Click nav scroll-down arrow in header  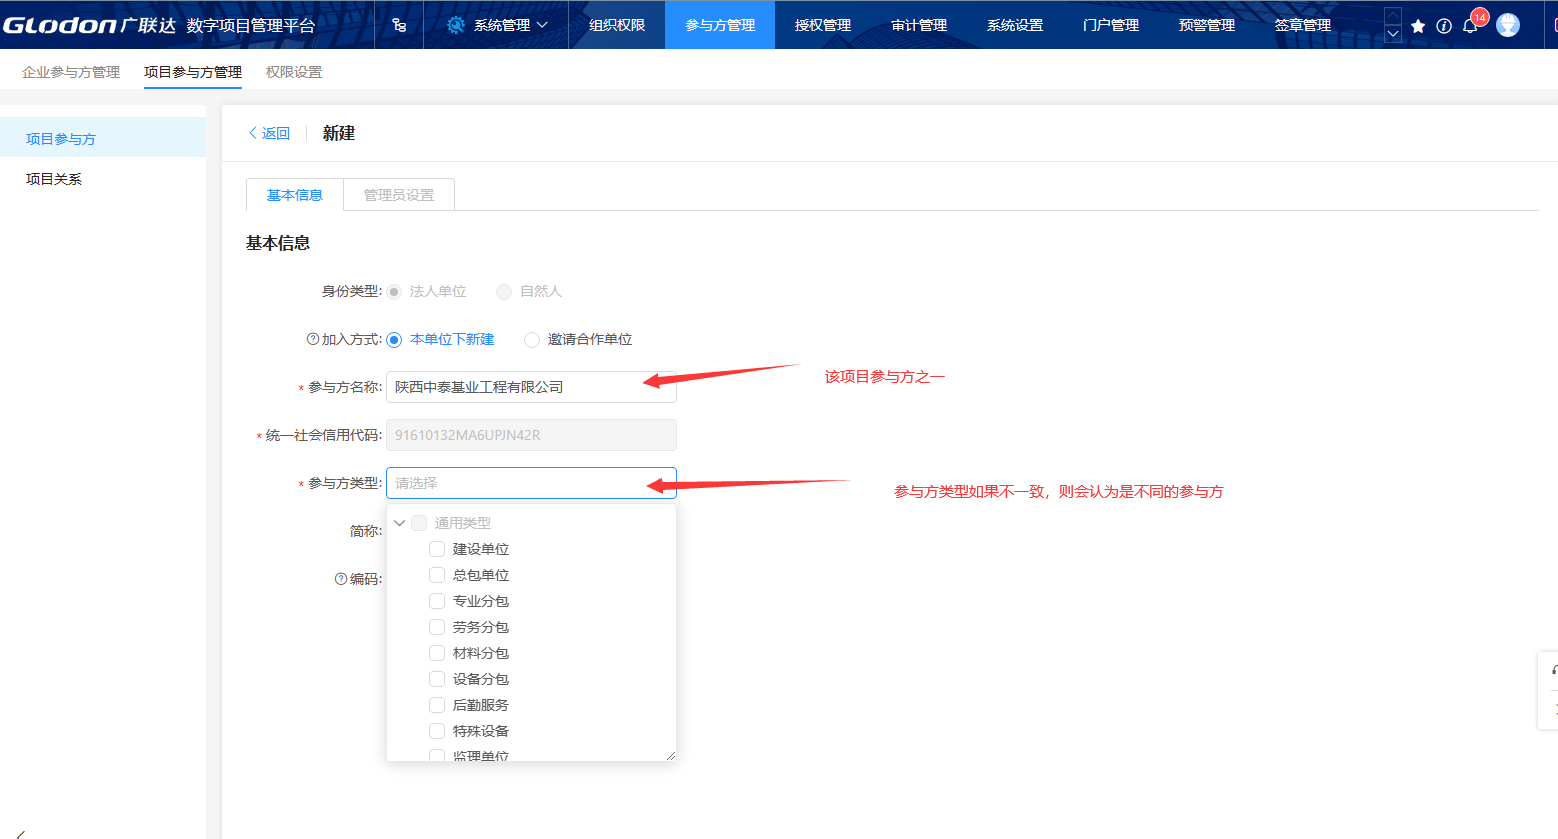[x=1393, y=34]
